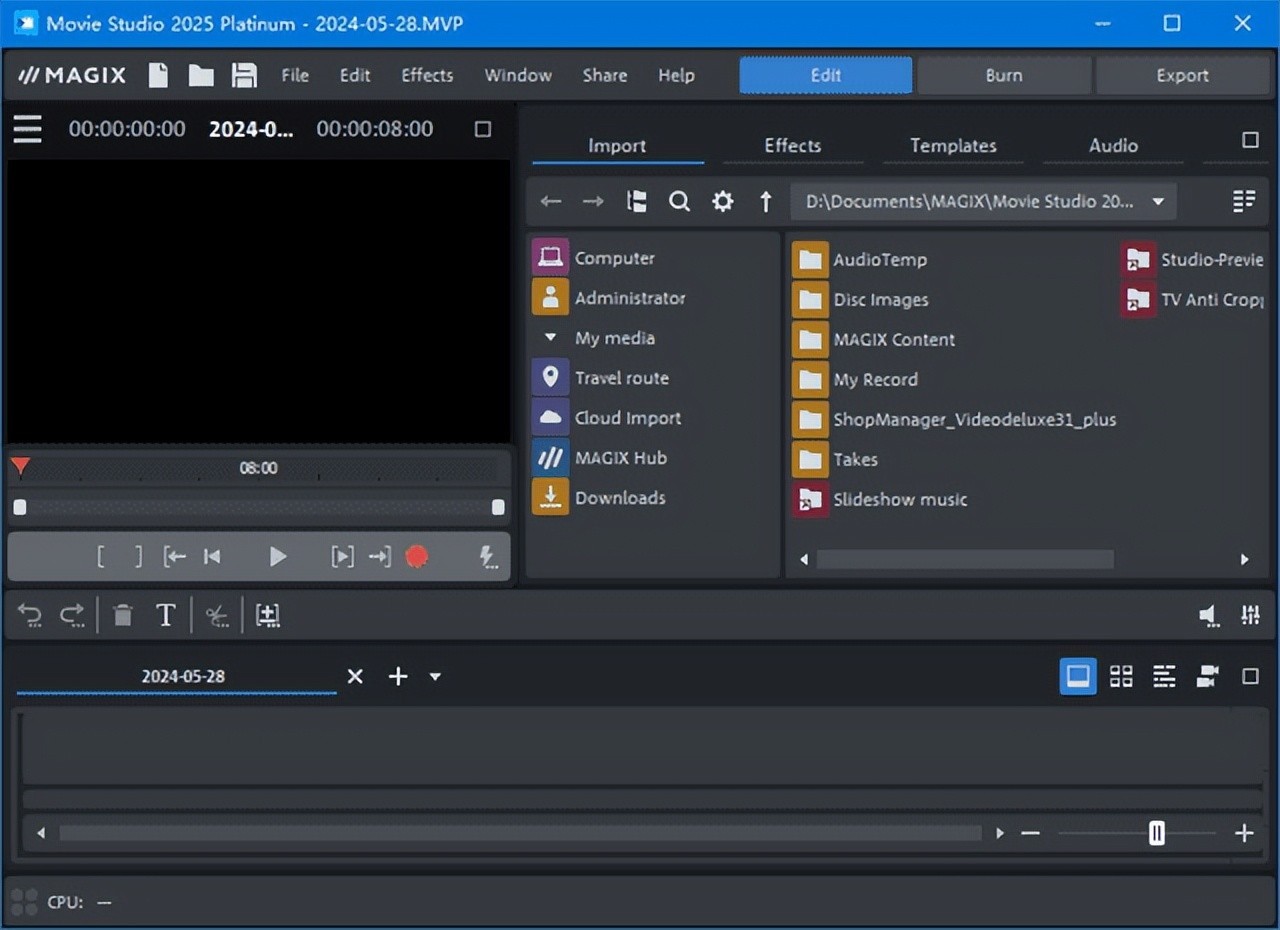
Task: Expand the folder path dropdown
Action: coord(1158,202)
